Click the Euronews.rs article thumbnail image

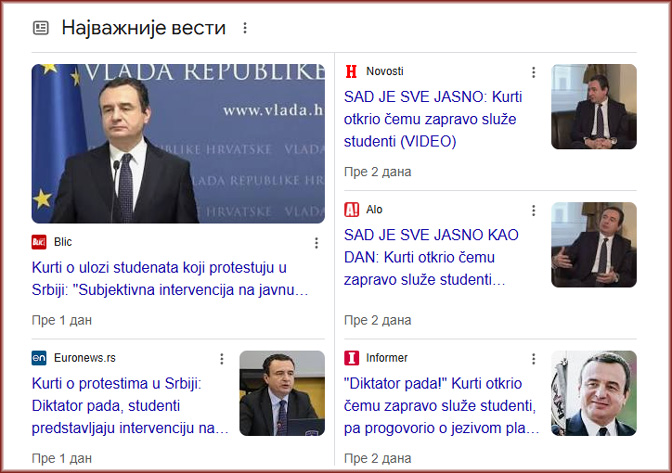point(282,393)
